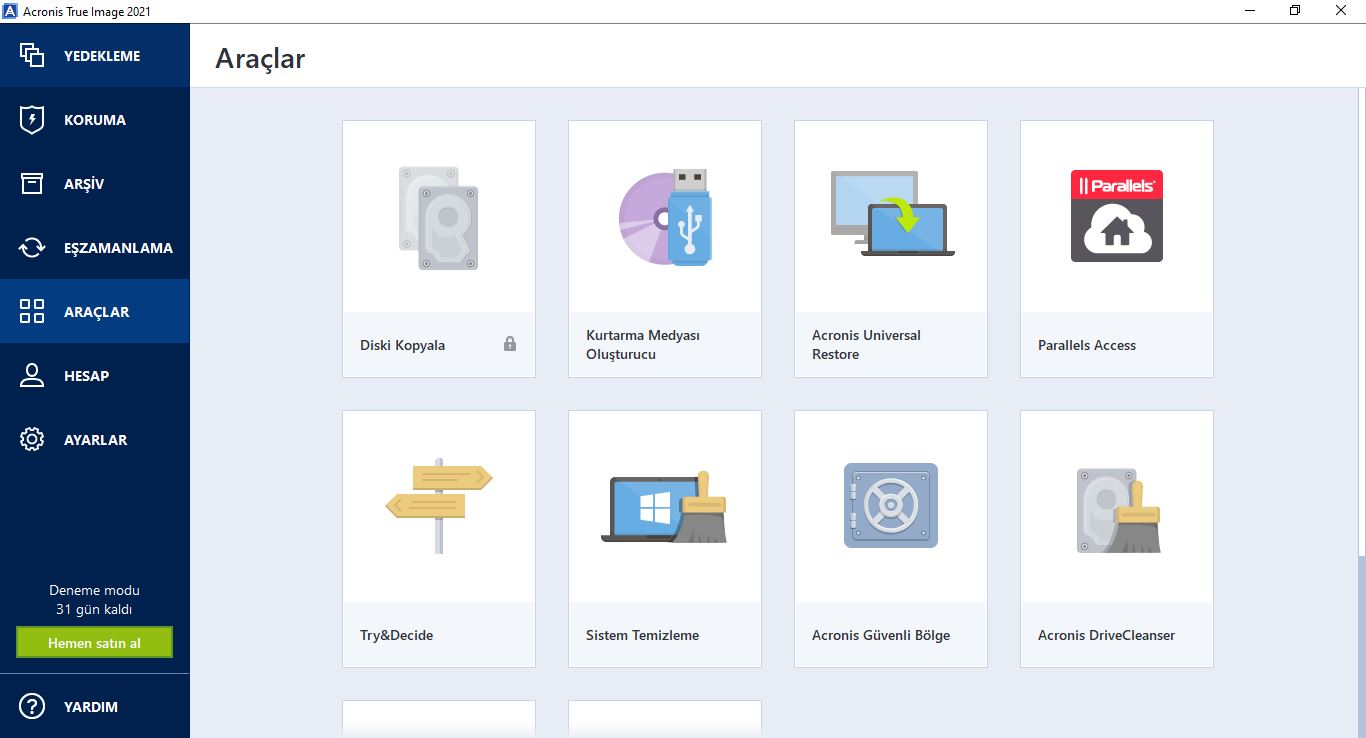Open the Sistem Temizleme label

coord(642,635)
